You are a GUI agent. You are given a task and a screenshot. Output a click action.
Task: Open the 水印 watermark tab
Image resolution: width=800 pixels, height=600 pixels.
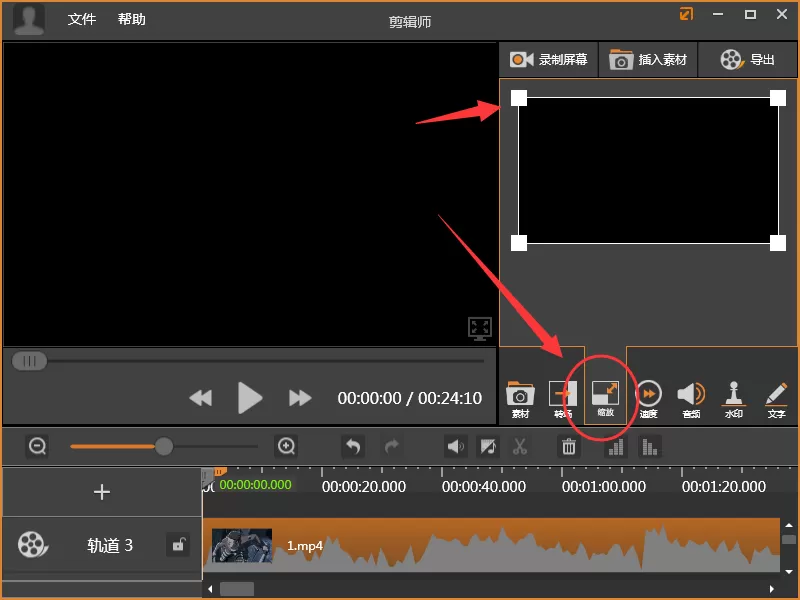(x=734, y=400)
